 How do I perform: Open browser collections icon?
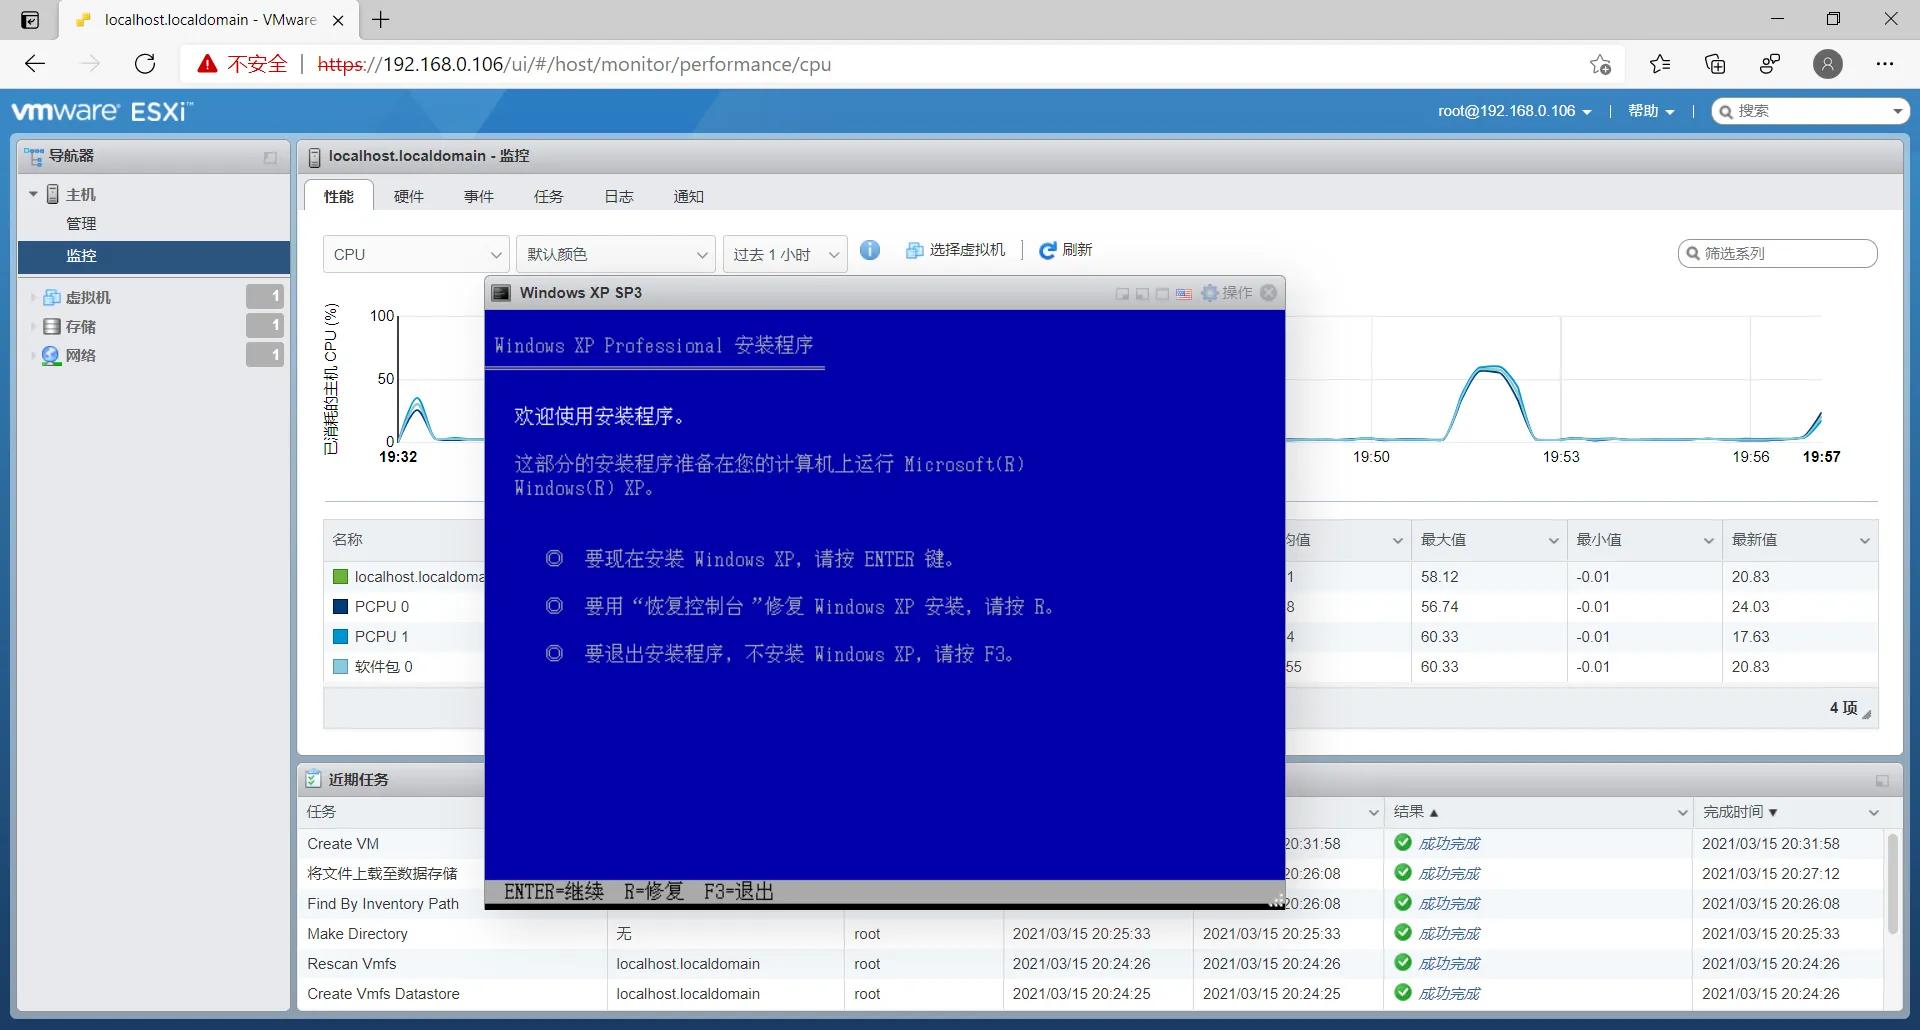click(1715, 64)
